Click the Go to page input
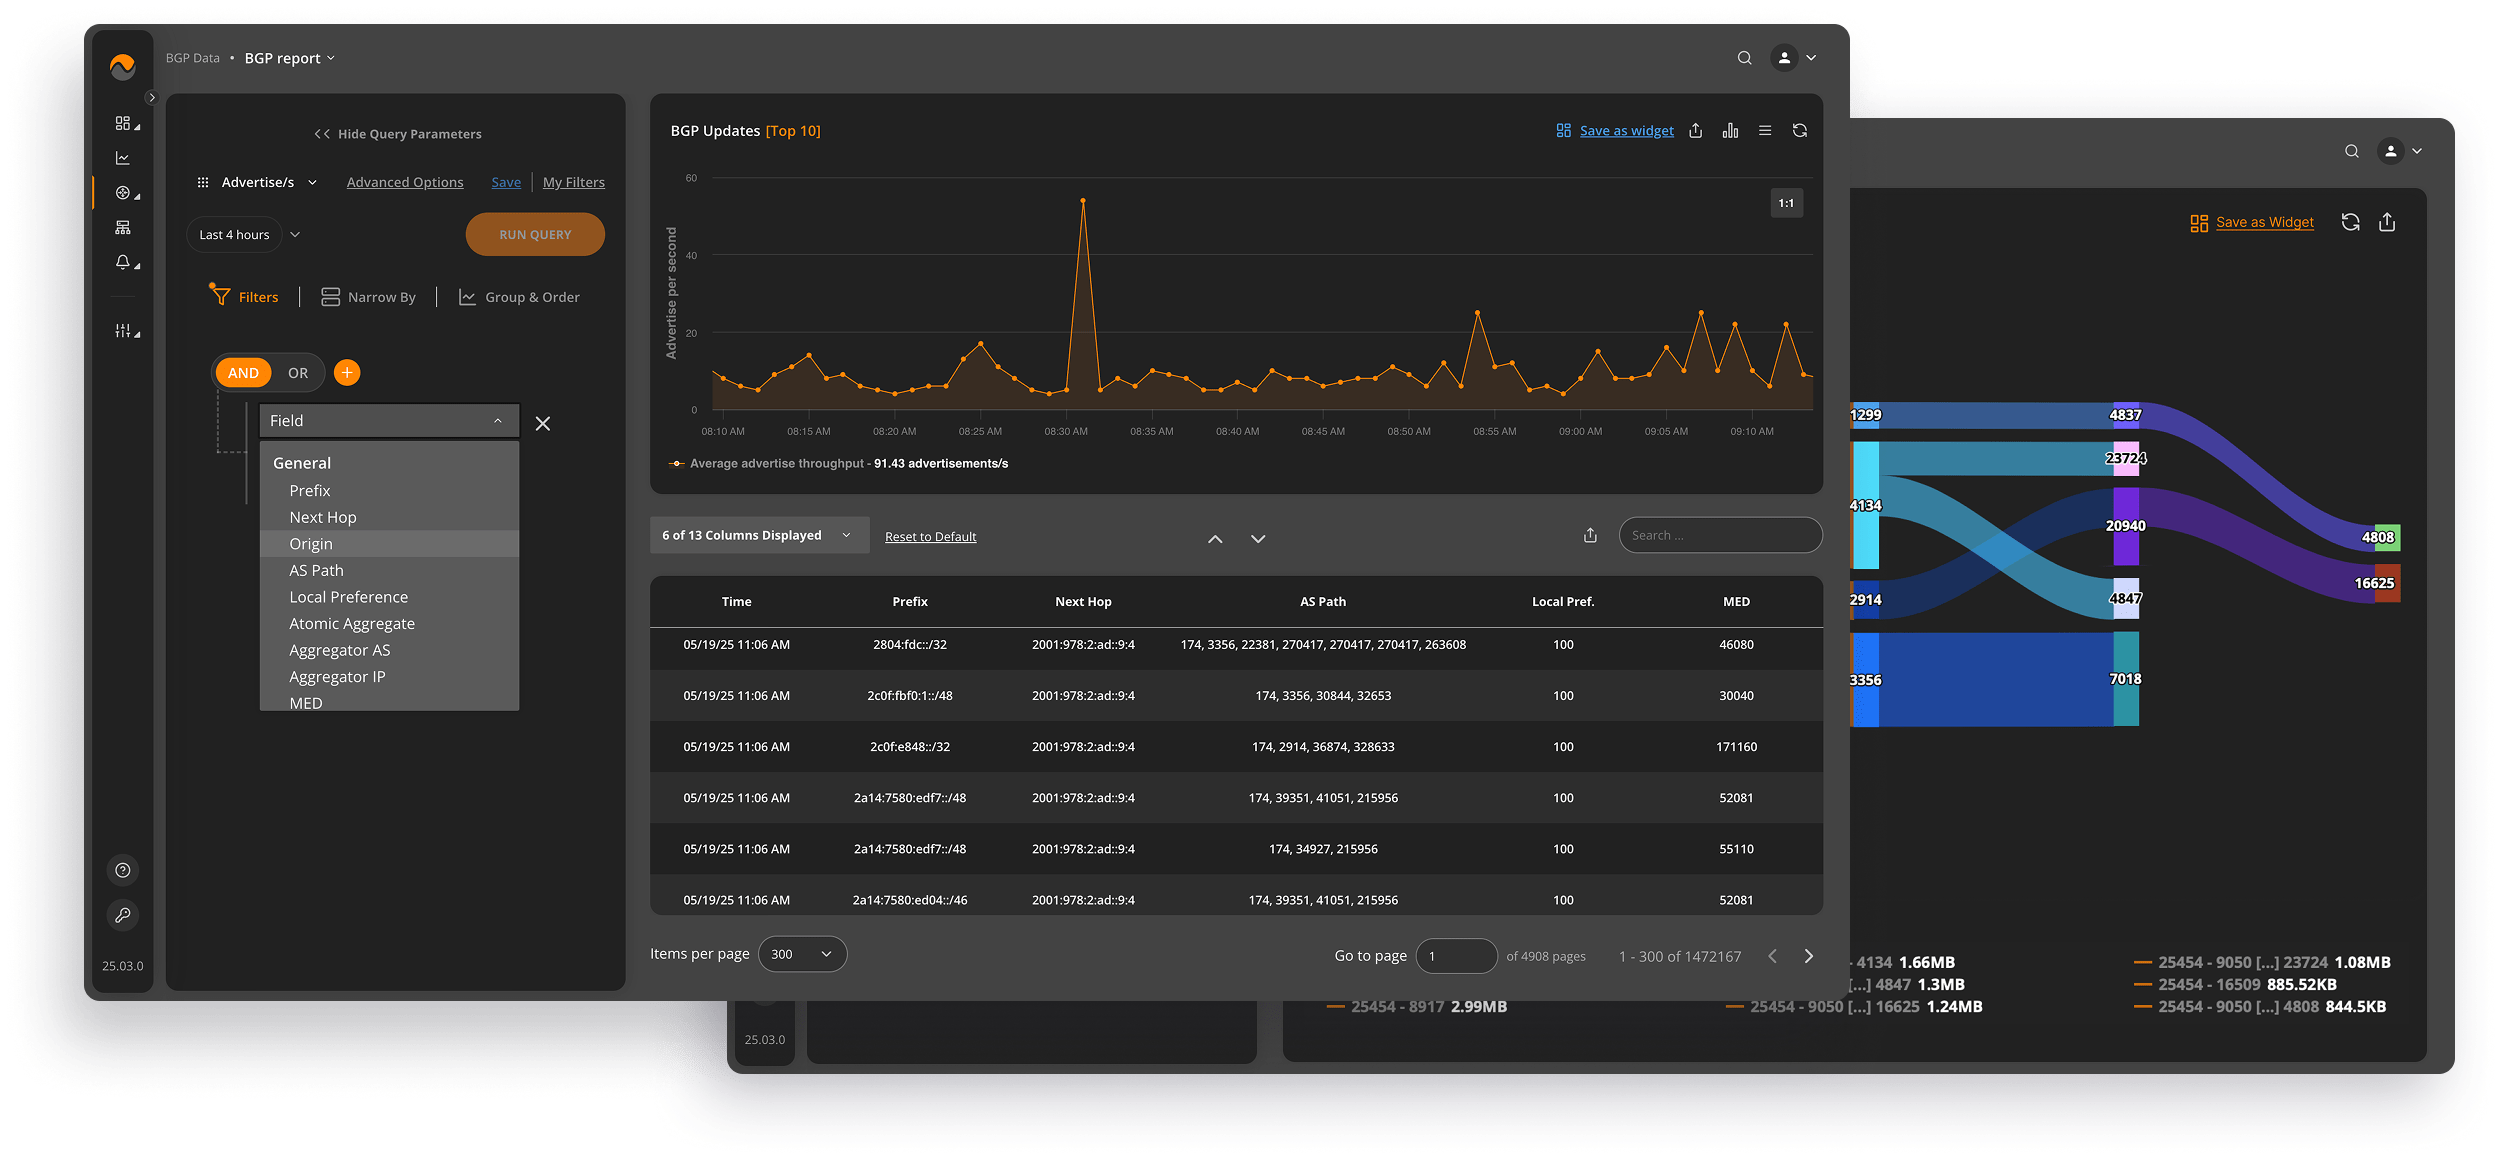Screen dimensions: 2499x1158 1456,956
